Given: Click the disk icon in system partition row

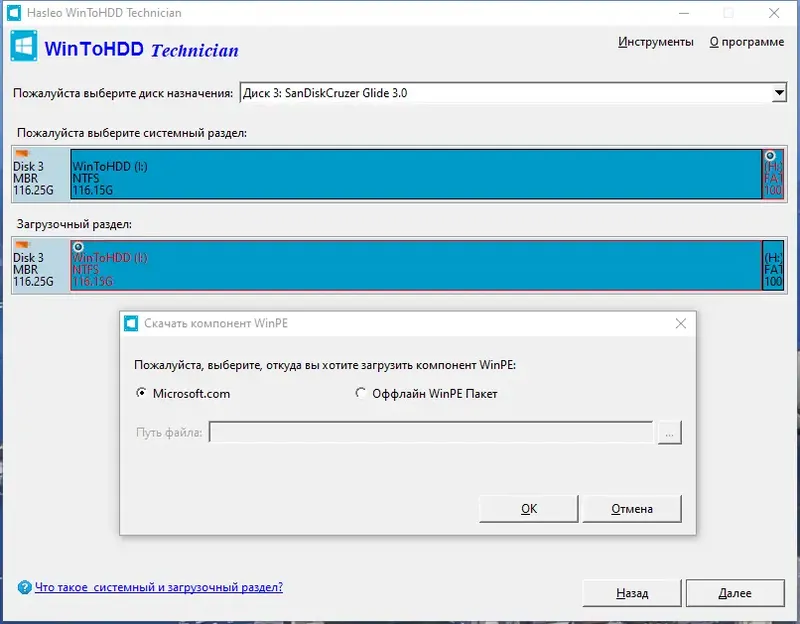Looking at the screenshot, I should click(x=22, y=153).
